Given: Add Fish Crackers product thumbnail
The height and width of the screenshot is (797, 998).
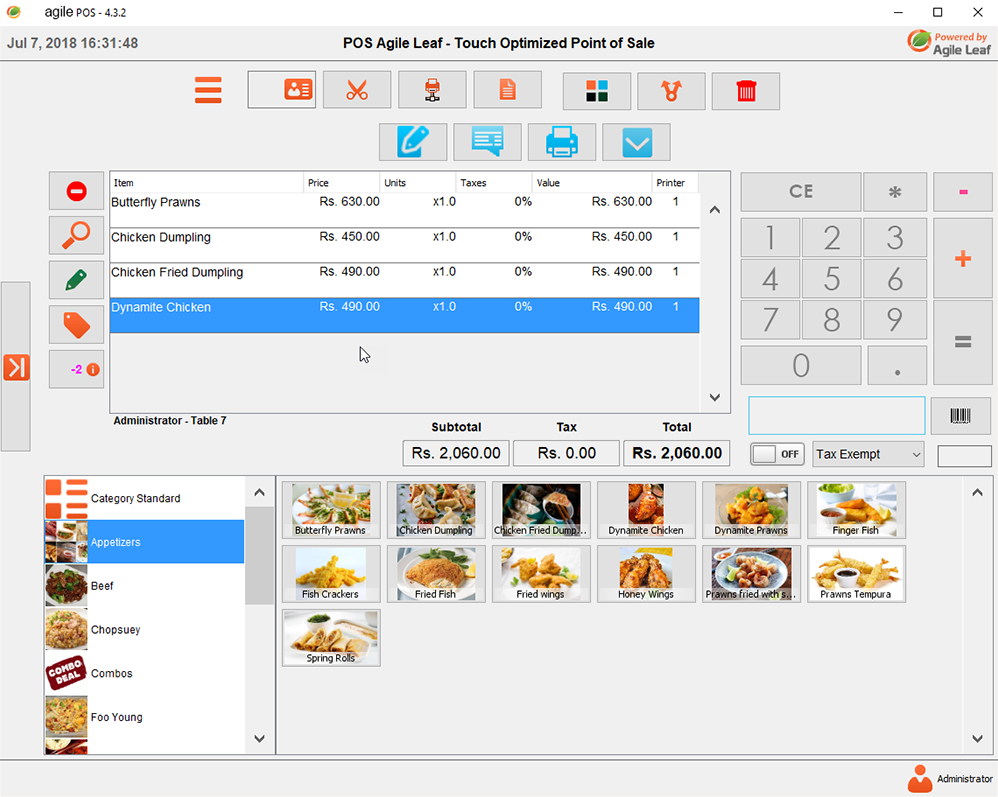Looking at the screenshot, I should [331, 574].
